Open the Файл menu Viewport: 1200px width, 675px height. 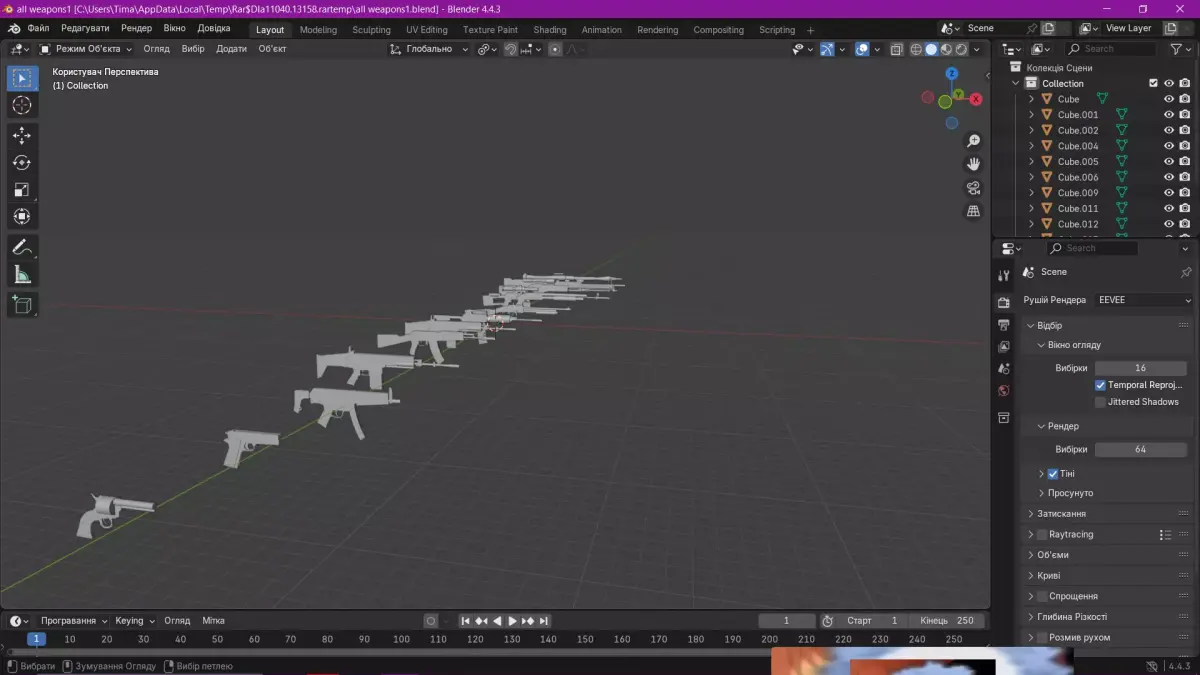pos(39,29)
